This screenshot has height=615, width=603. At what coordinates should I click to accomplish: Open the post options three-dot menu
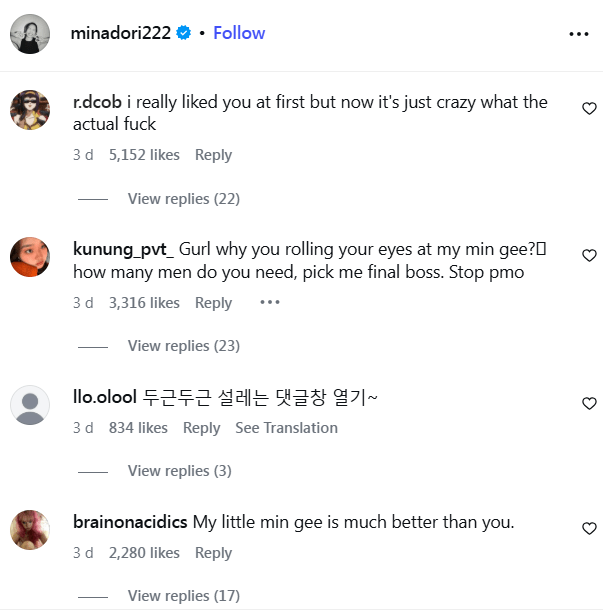click(579, 34)
